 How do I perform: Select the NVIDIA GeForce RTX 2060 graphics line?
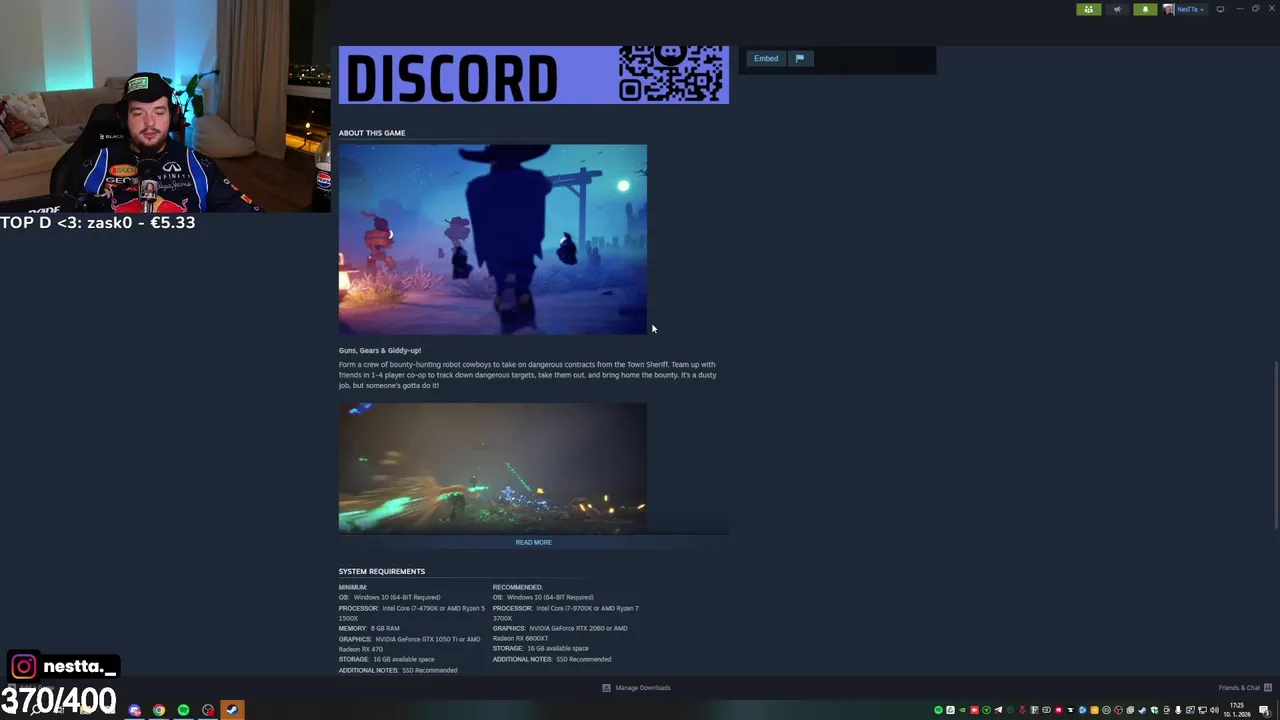tap(560, 633)
